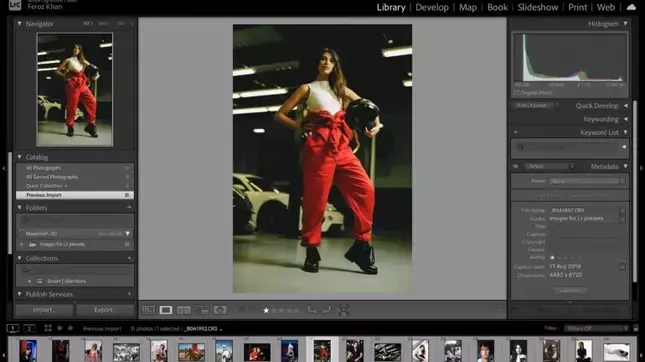Collapse the Metadata panel
645x362 pixels.
(x=625, y=167)
